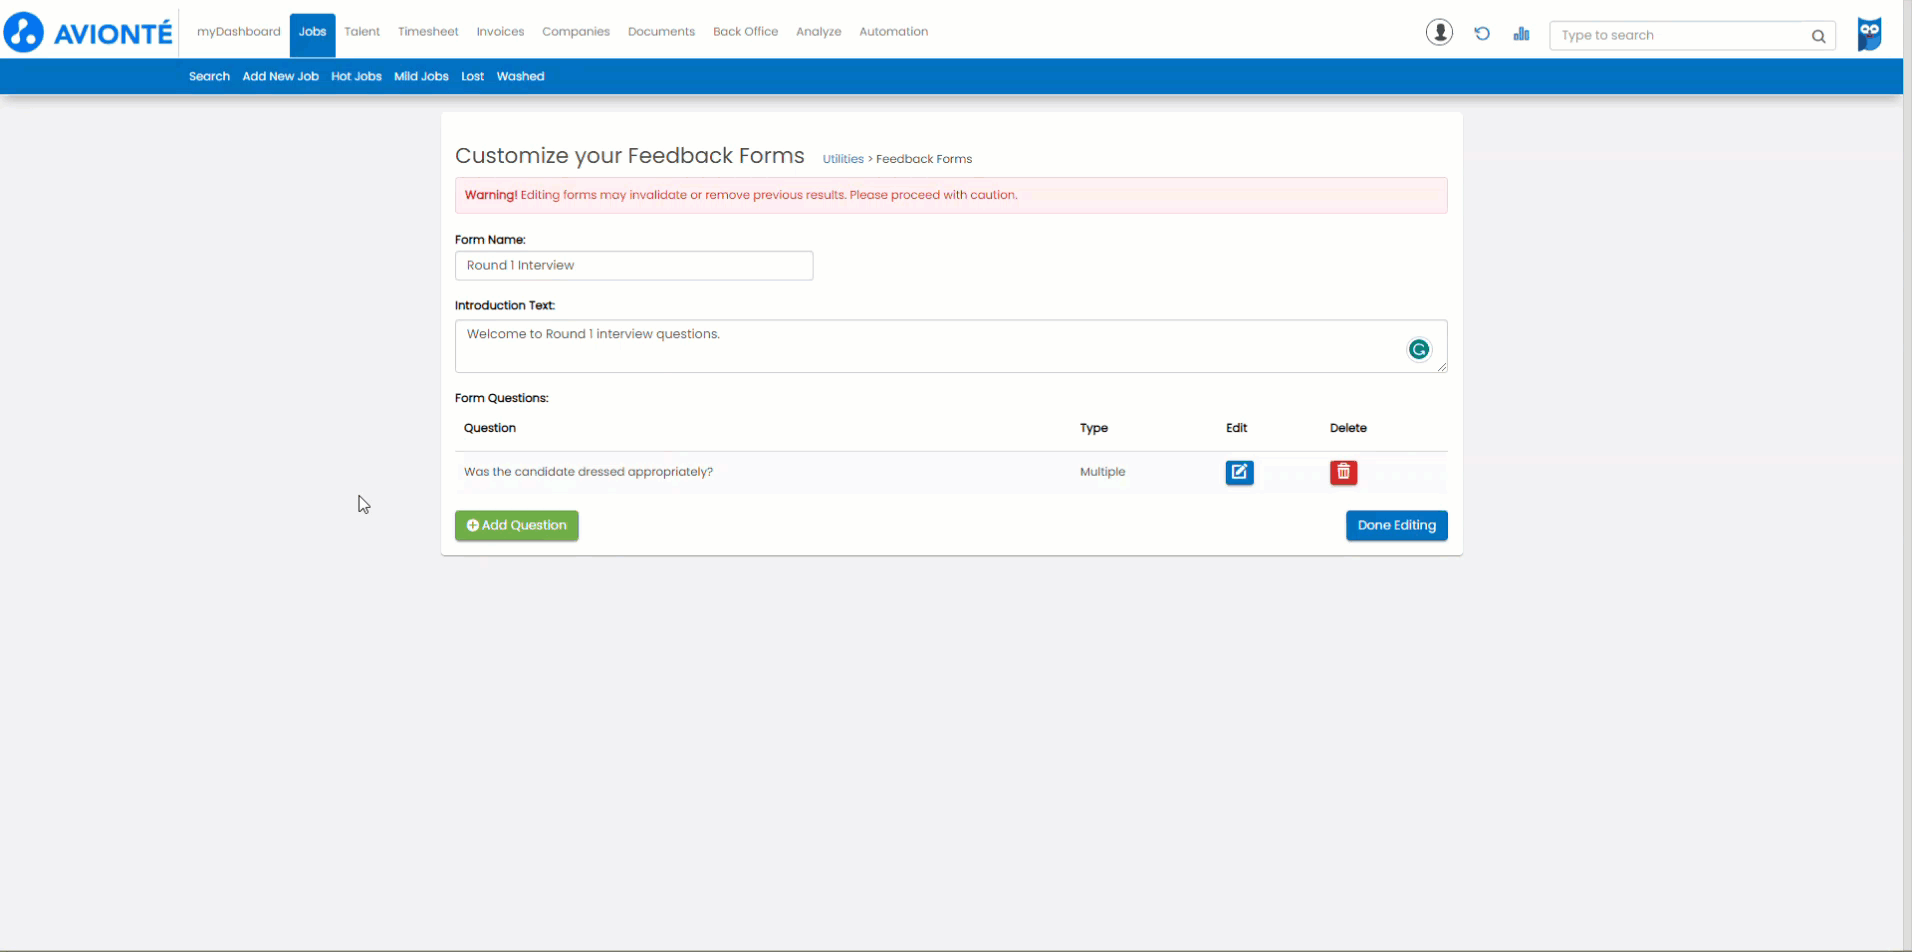Open the Back Office tab
Viewport: 1912px width, 952px height.
745,32
